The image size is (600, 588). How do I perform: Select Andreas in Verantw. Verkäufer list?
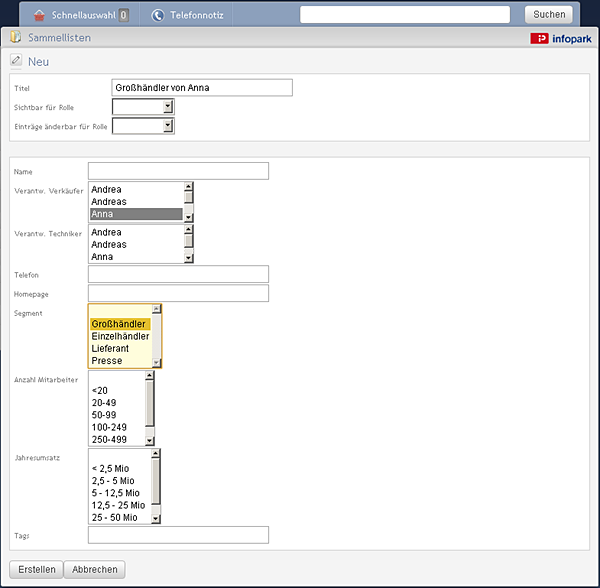(136, 202)
